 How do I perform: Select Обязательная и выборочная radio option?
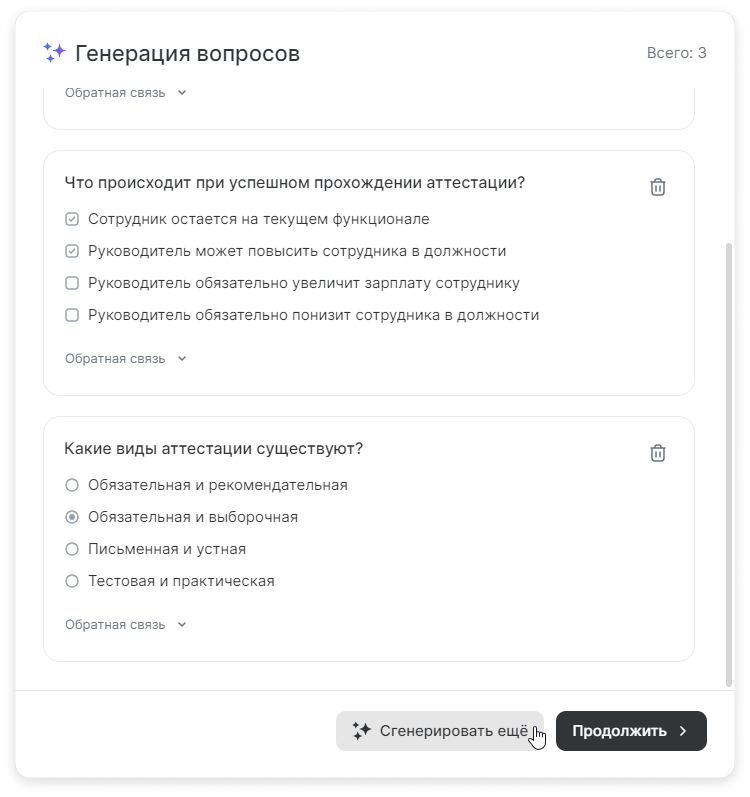click(72, 517)
